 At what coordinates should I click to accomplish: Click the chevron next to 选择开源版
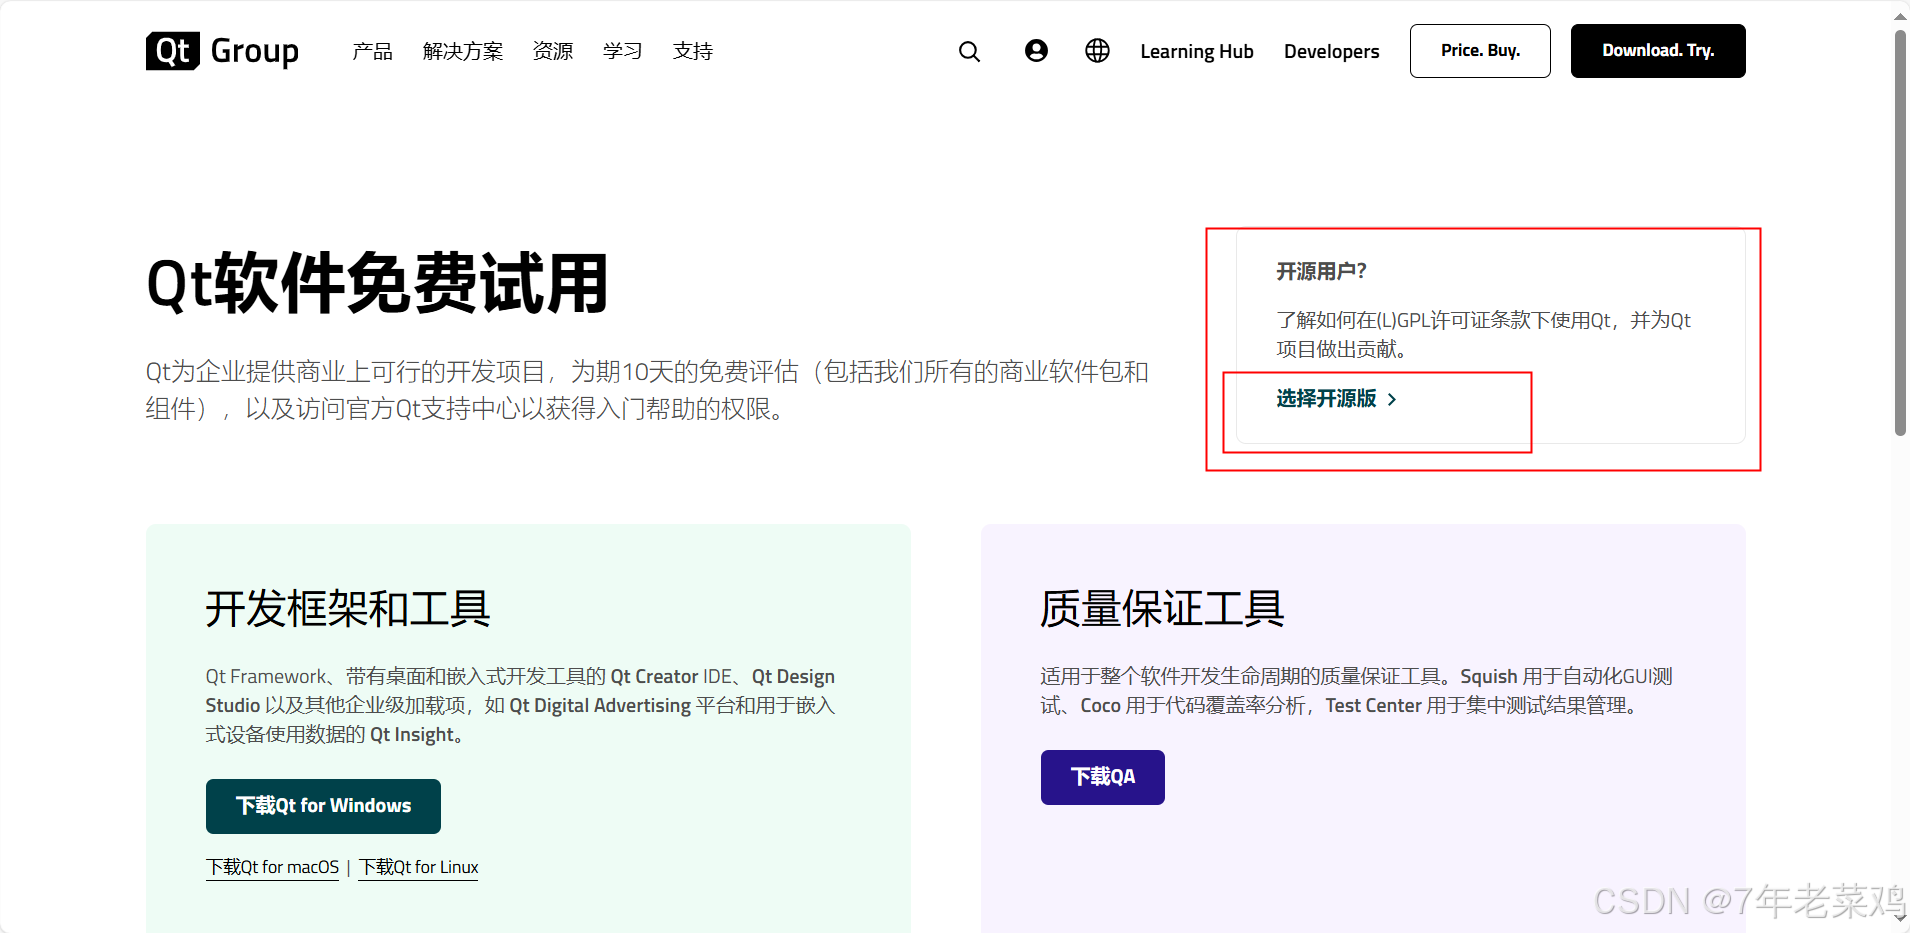tap(1391, 399)
